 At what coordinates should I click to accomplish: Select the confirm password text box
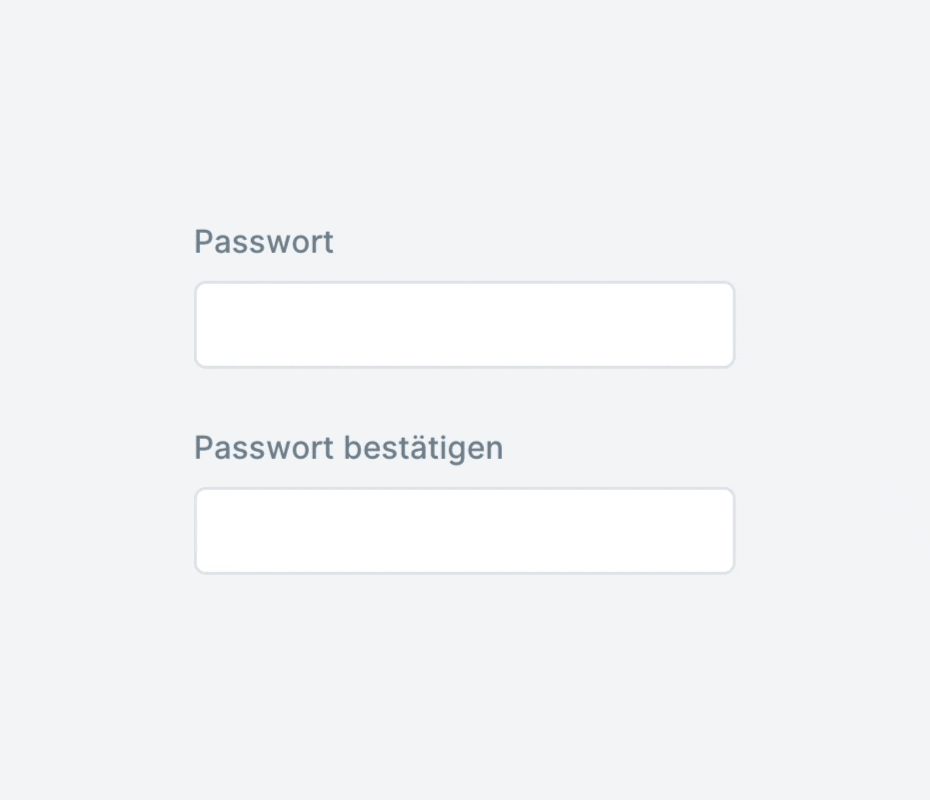(464, 530)
